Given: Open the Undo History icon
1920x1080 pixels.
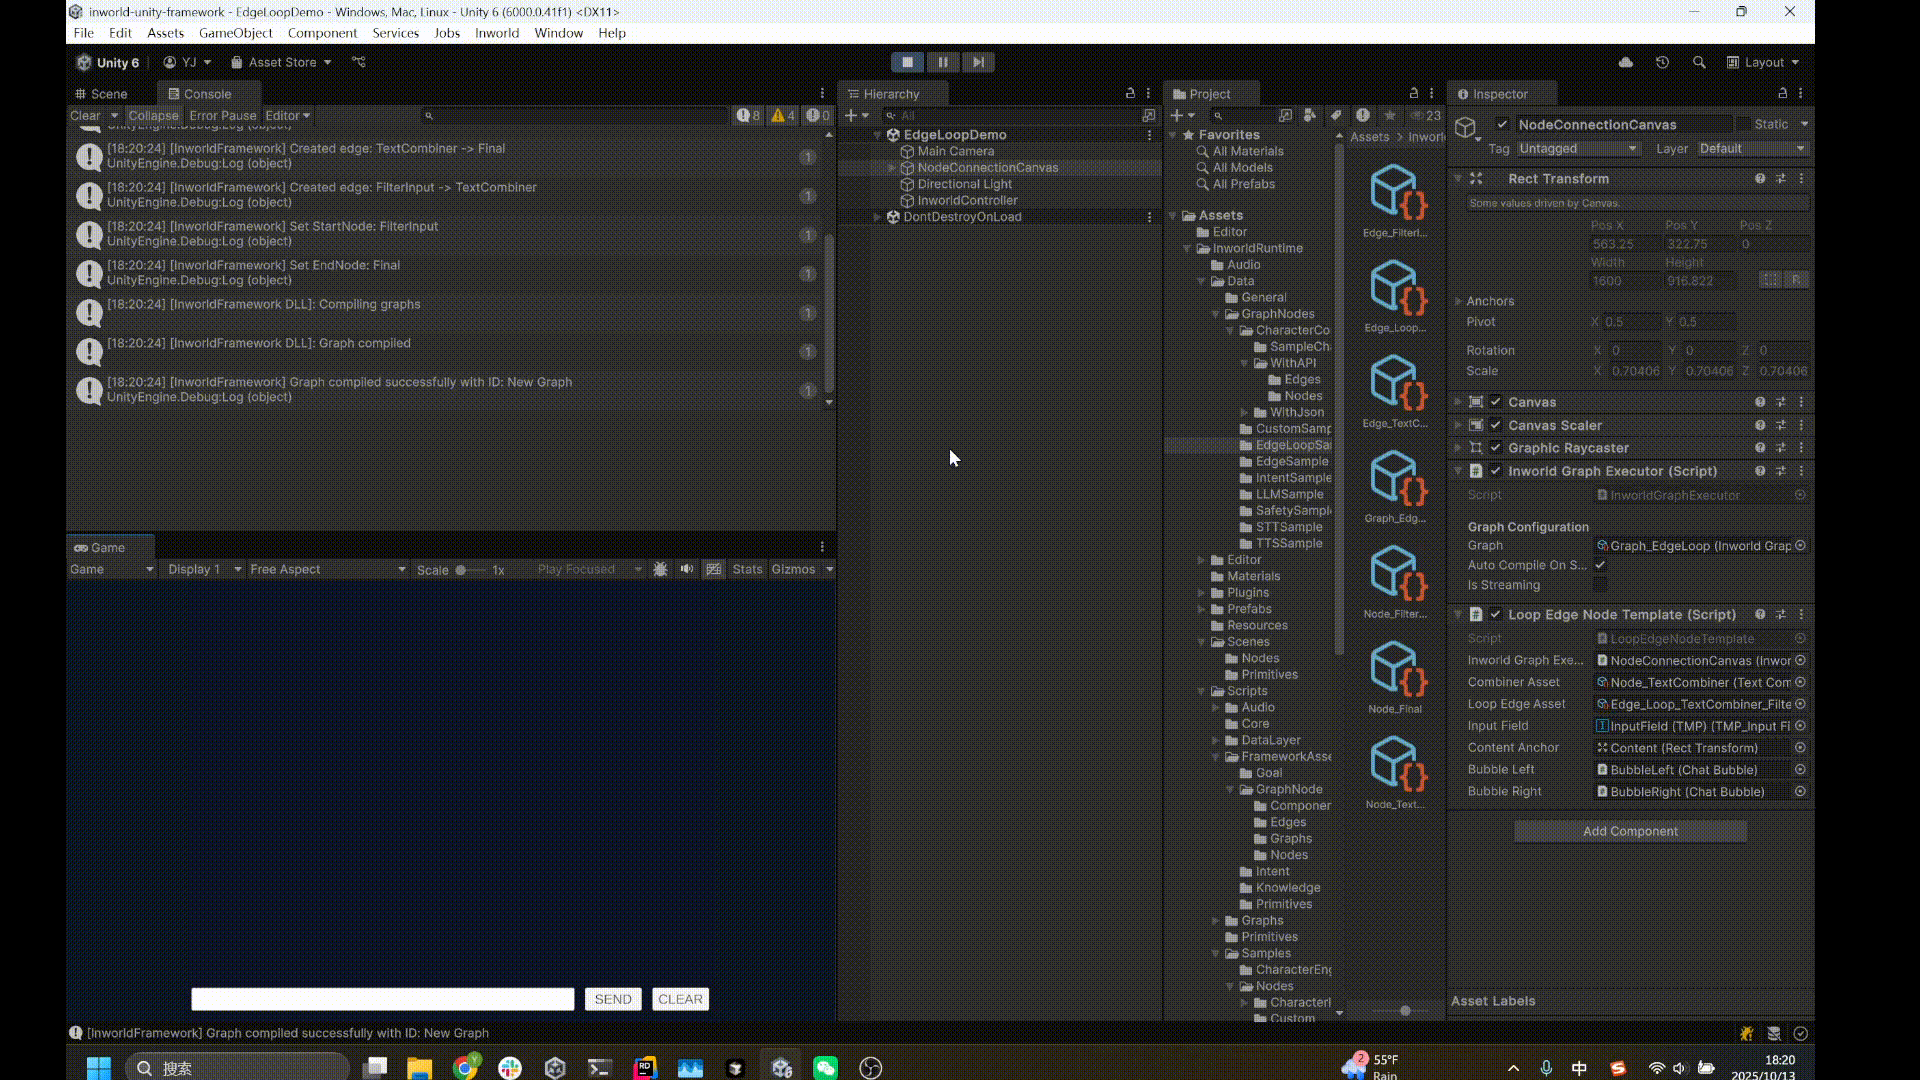Looking at the screenshot, I should click(1662, 62).
